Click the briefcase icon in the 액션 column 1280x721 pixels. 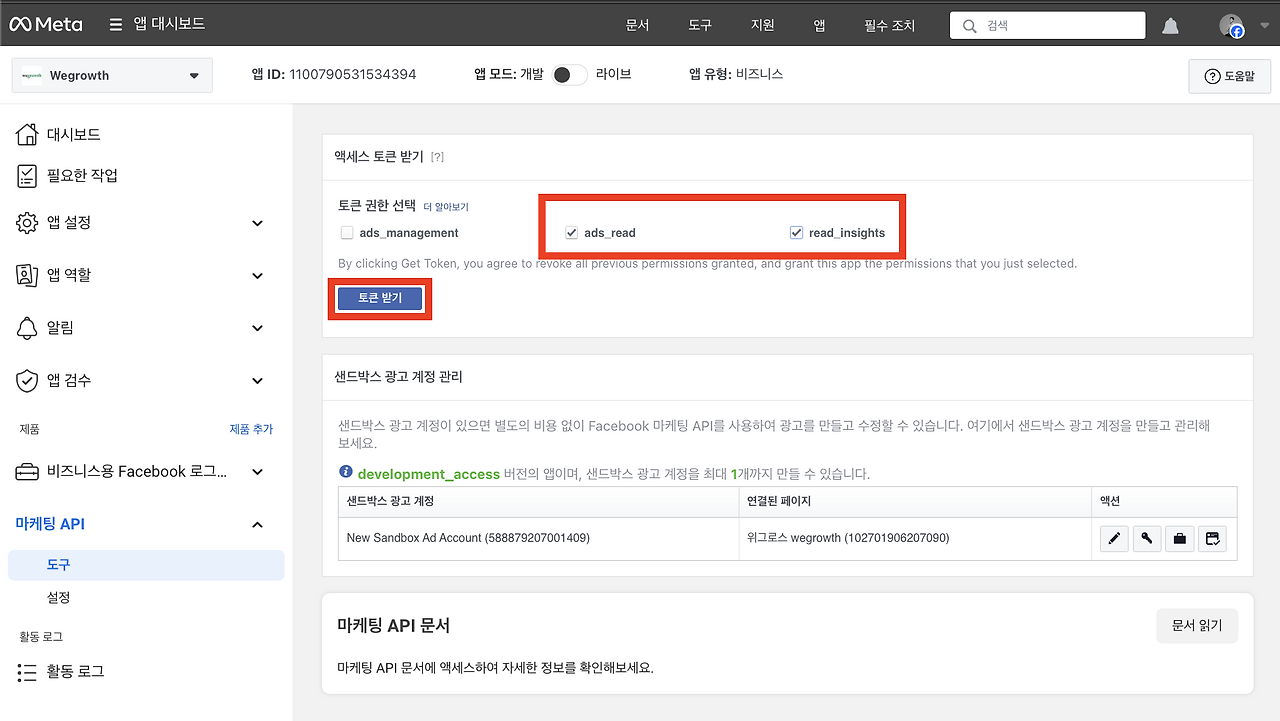click(1180, 538)
